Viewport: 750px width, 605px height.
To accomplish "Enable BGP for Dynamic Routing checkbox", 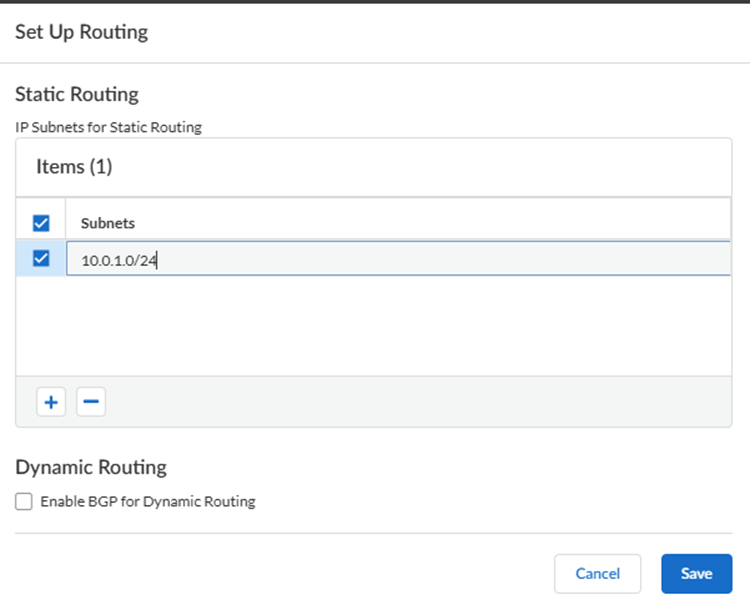I will click(24, 502).
